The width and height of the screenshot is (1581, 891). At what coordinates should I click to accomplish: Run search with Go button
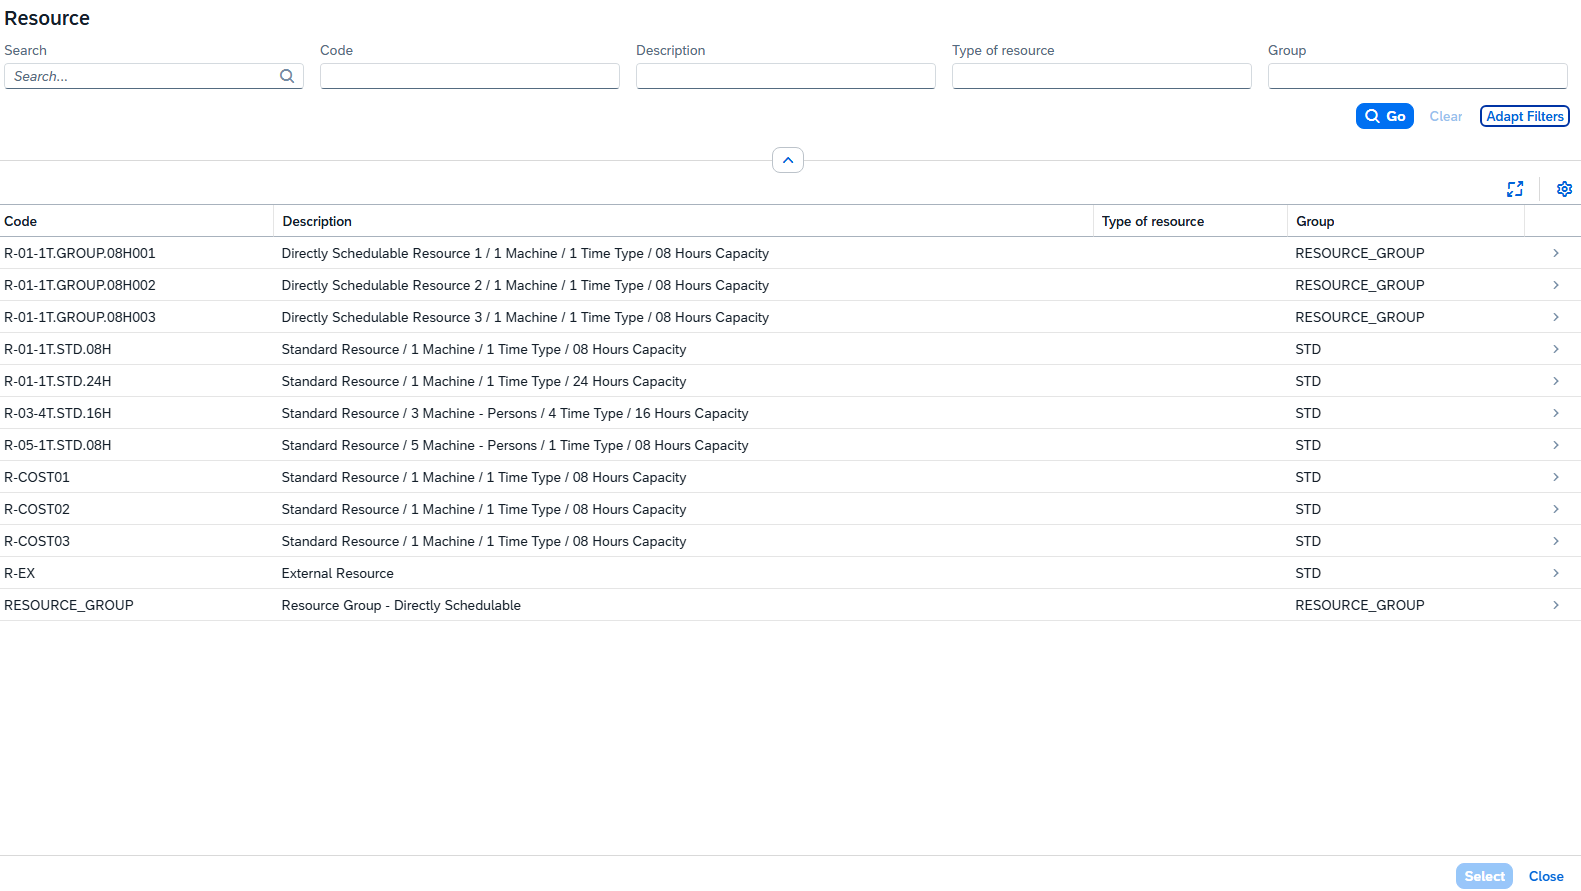click(x=1385, y=116)
